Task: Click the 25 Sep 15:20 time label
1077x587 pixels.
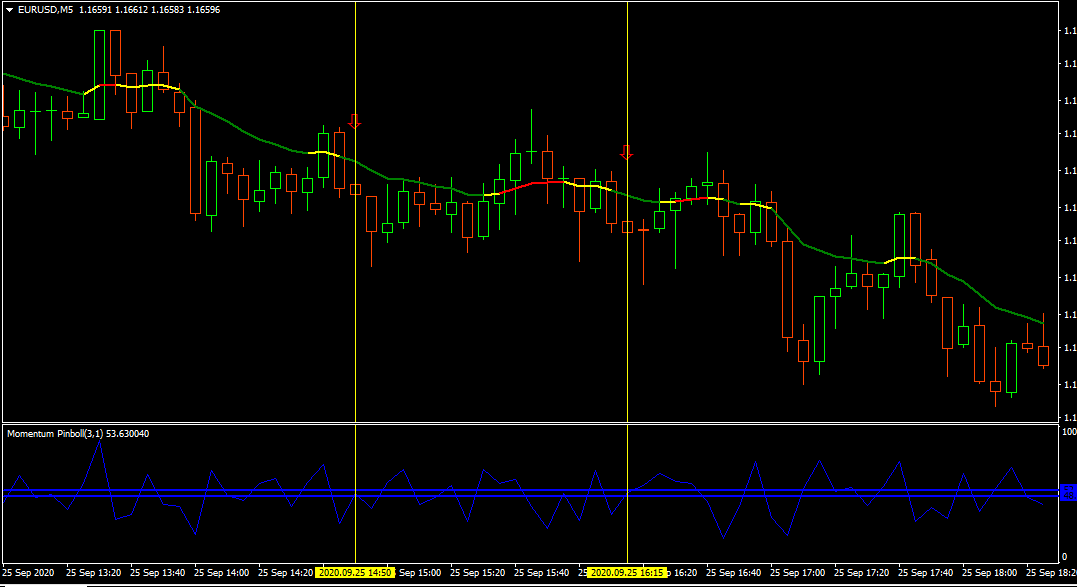Action: pyautogui.click(x=477, y=573)
